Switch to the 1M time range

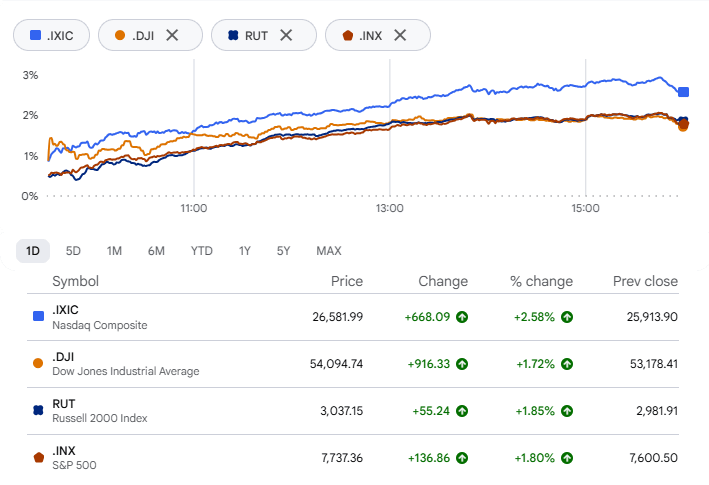pos(114,251)
